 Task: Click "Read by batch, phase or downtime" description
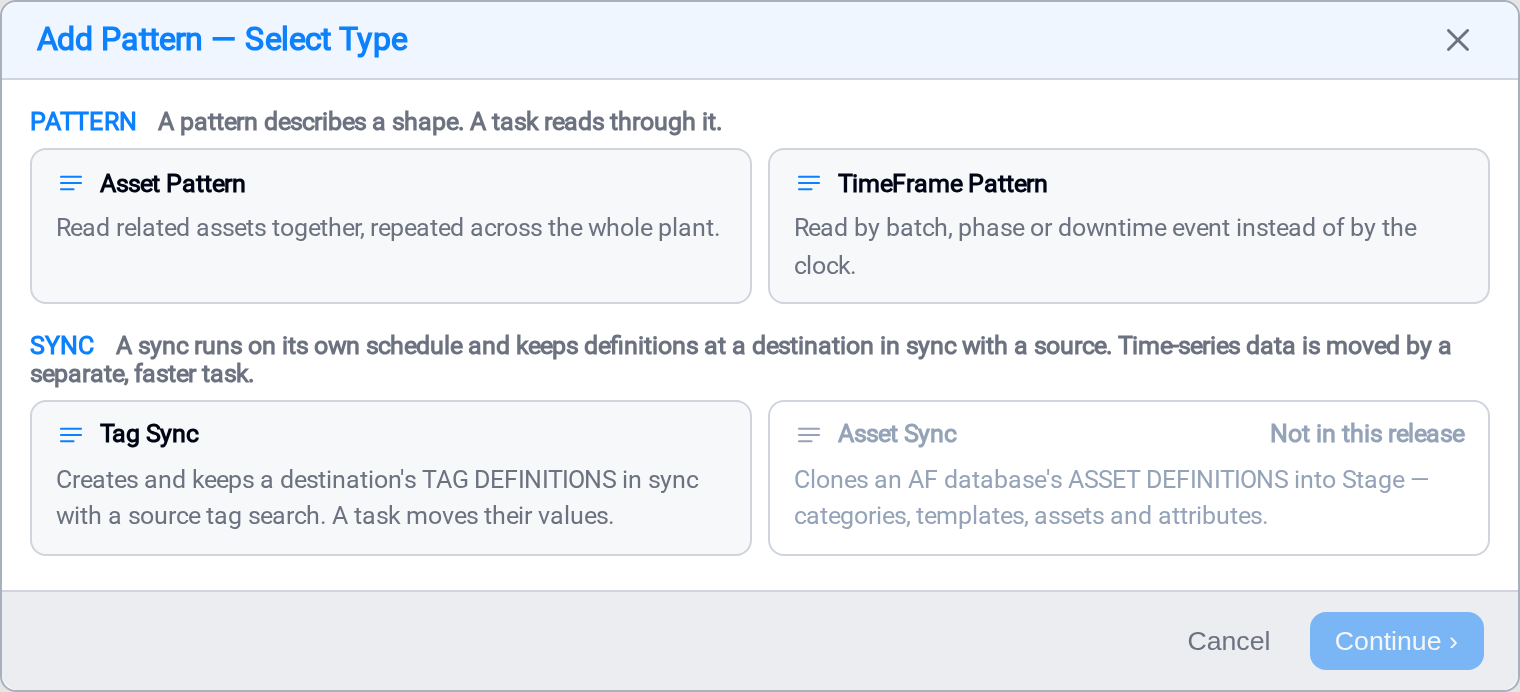point(1106,247)
